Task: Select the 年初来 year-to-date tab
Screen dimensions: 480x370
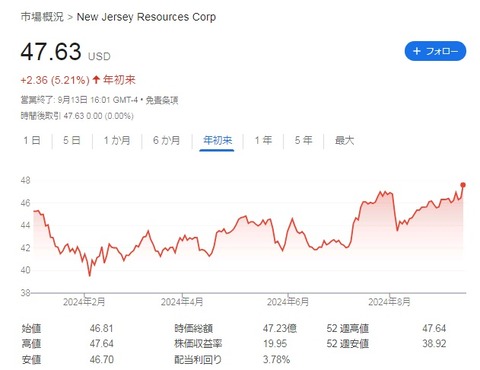Action: [x=217, y=140]
